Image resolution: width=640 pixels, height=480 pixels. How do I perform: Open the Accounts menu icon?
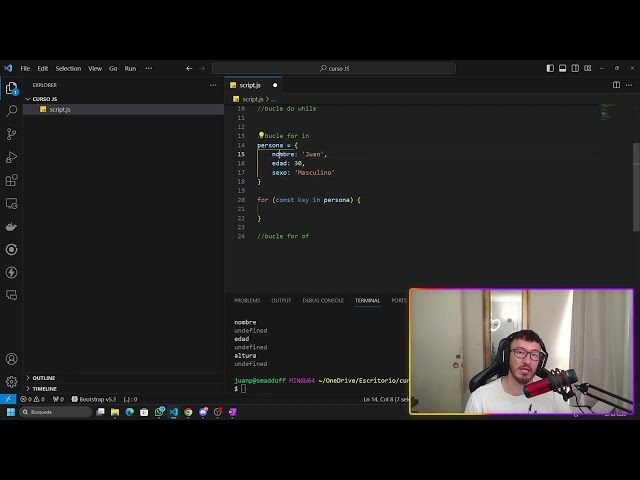click(11, 359)
